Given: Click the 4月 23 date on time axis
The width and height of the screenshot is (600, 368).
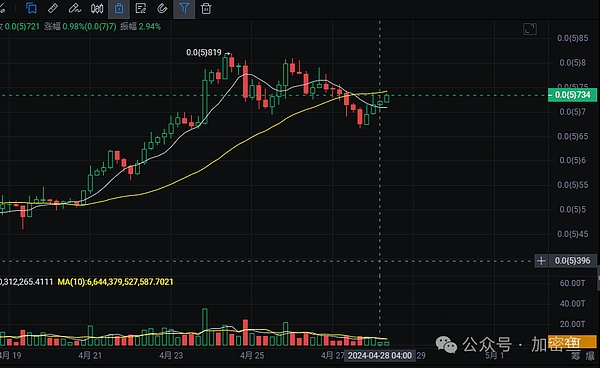Looking at the screenshot, I should (x=171, y=355).
